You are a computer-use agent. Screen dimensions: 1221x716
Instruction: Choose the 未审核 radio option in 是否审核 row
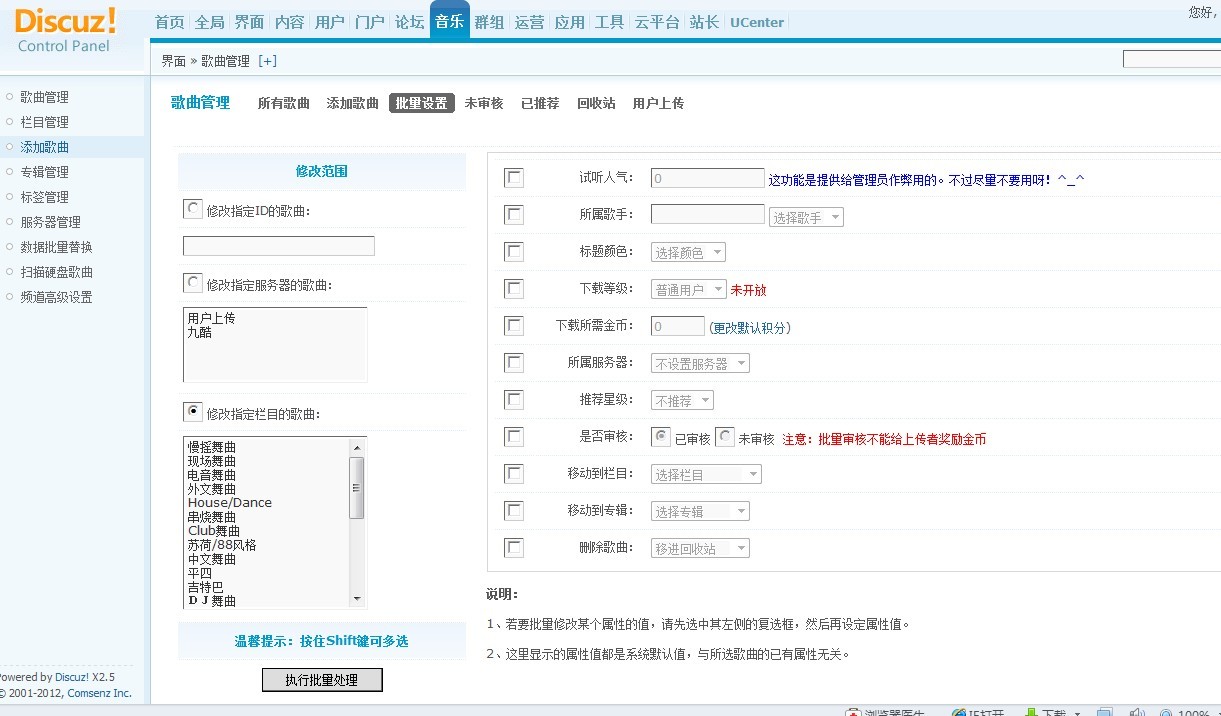pos(725,437)
